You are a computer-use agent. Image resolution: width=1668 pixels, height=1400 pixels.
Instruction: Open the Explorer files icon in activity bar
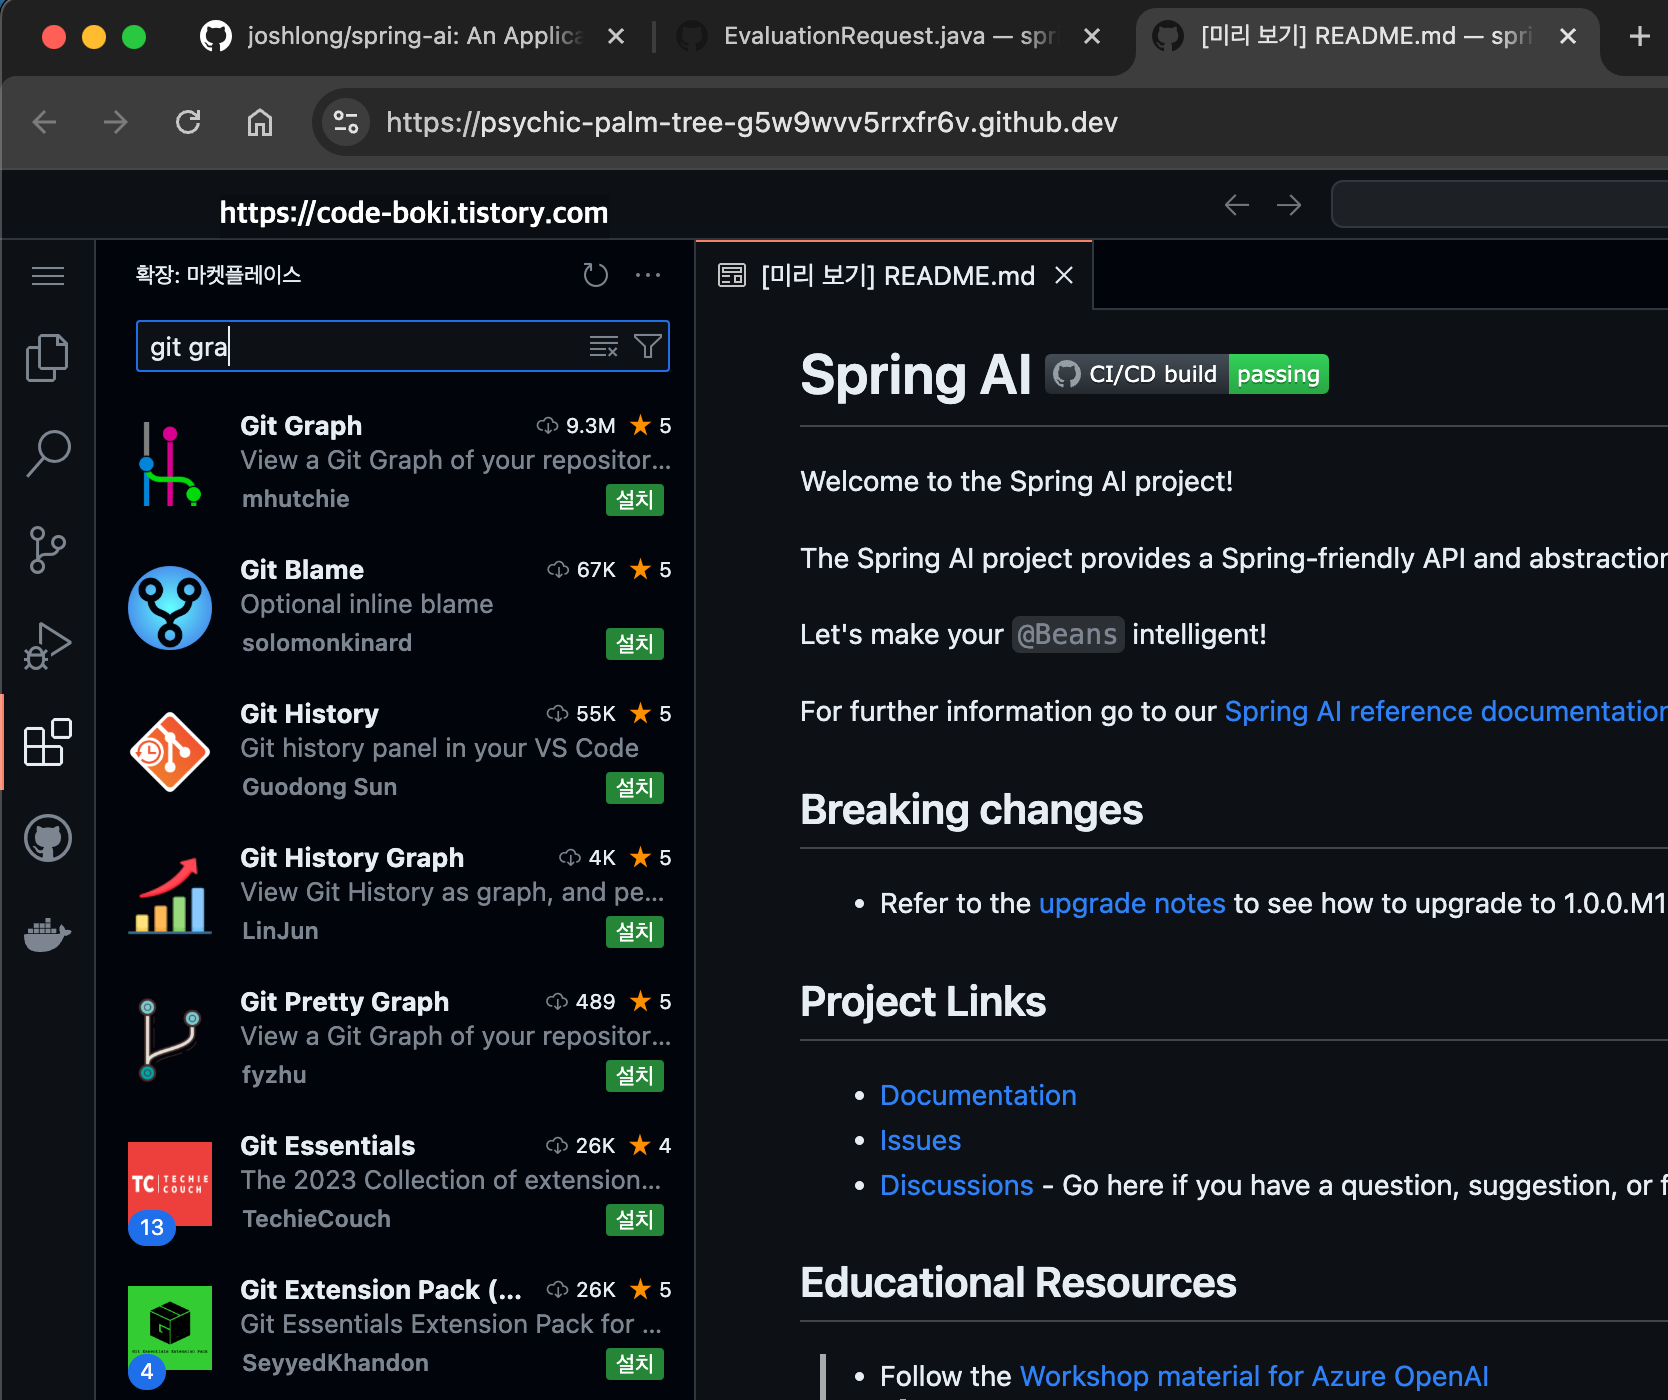coord(47,358)
